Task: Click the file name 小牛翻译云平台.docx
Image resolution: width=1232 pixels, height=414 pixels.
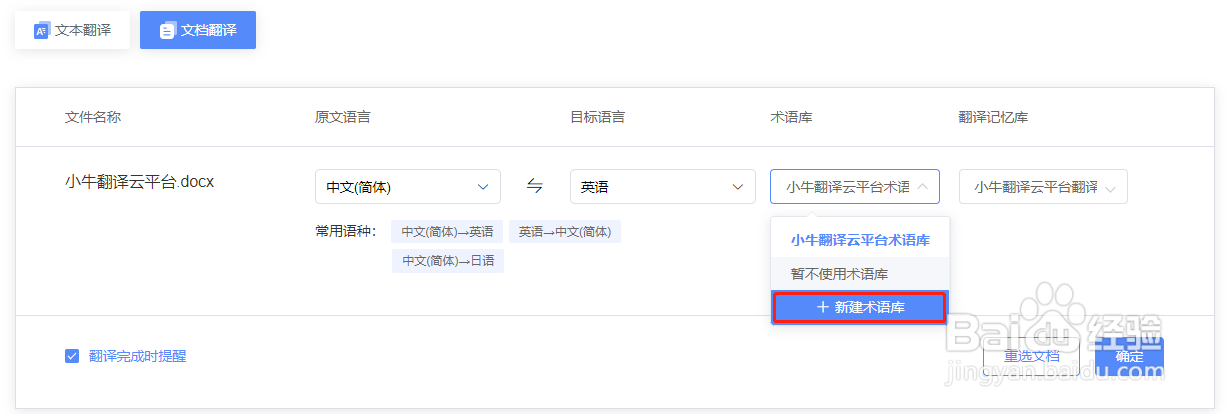Action: click(140, 182)
